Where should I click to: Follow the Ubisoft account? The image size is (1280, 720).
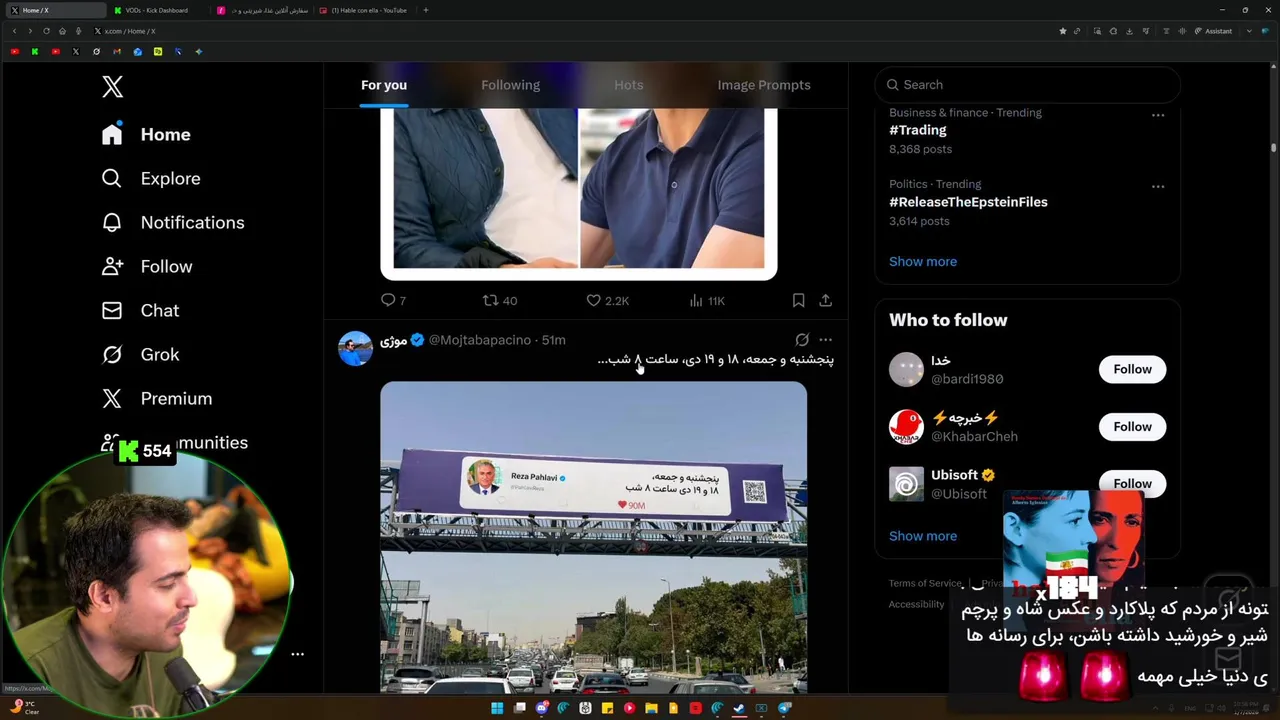point(1132,483)
